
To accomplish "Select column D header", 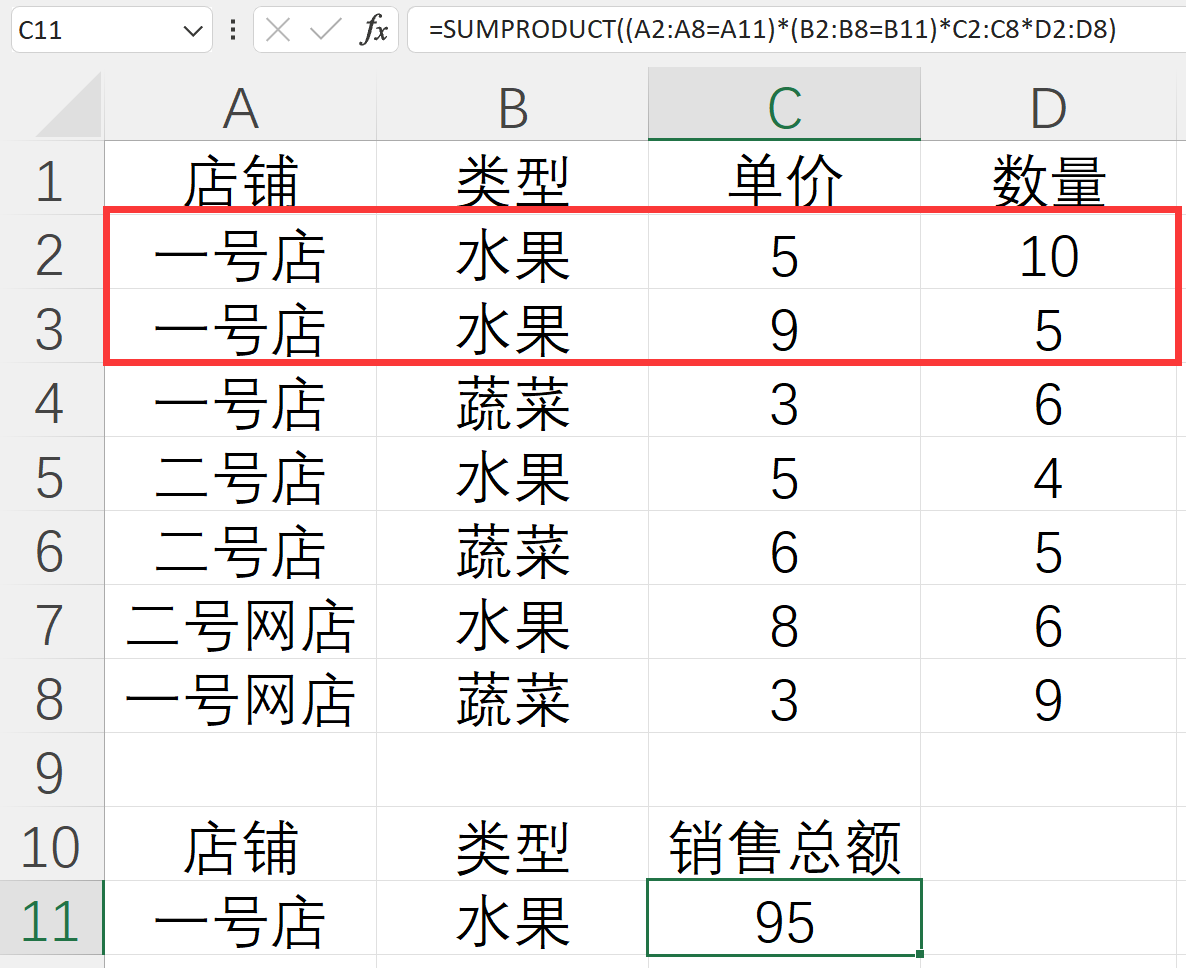I will 1048,108.
